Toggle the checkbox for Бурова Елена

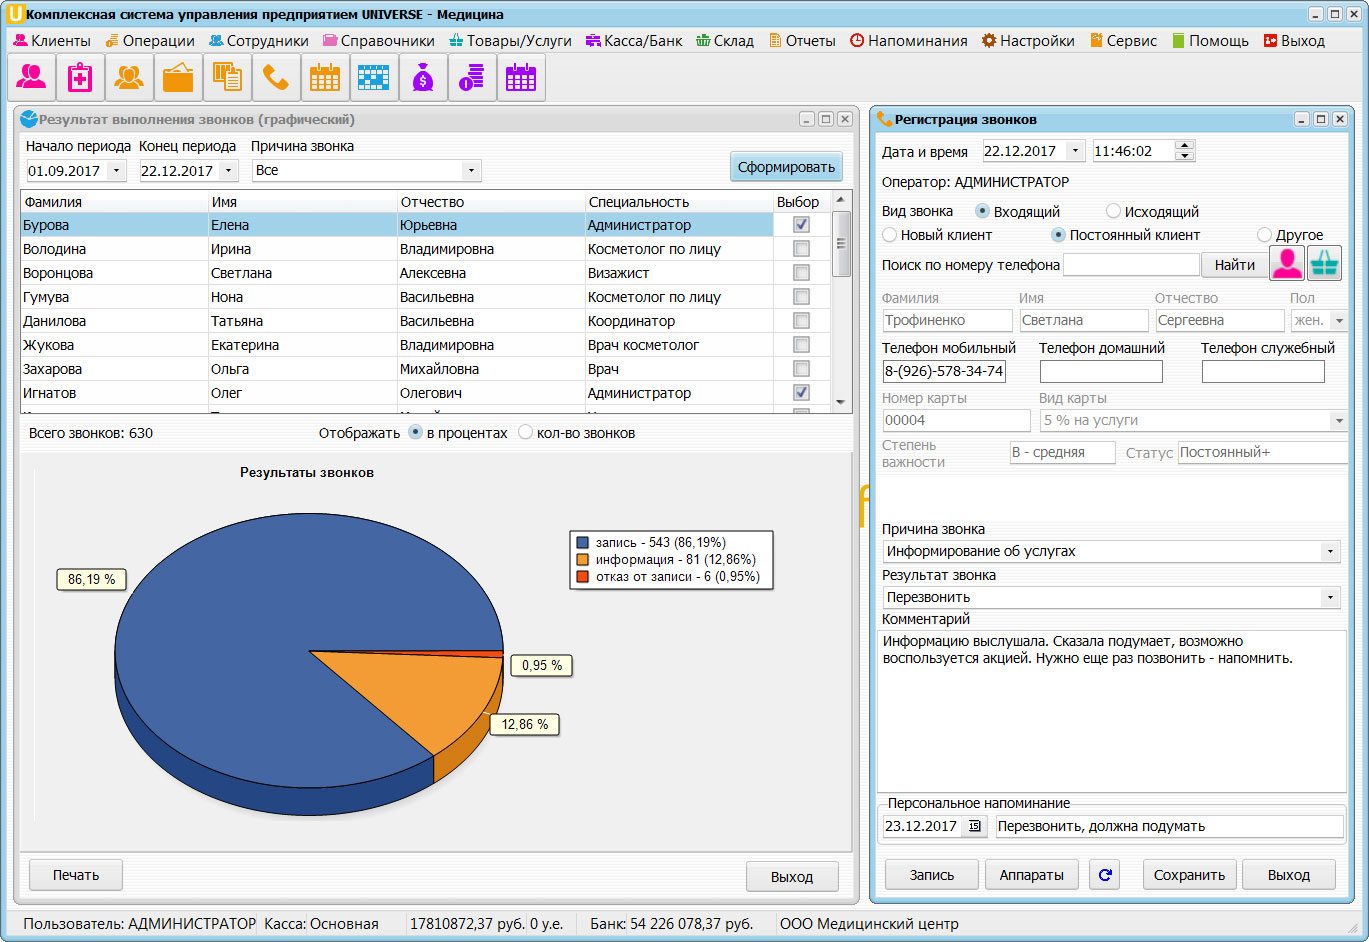[801, 225]
